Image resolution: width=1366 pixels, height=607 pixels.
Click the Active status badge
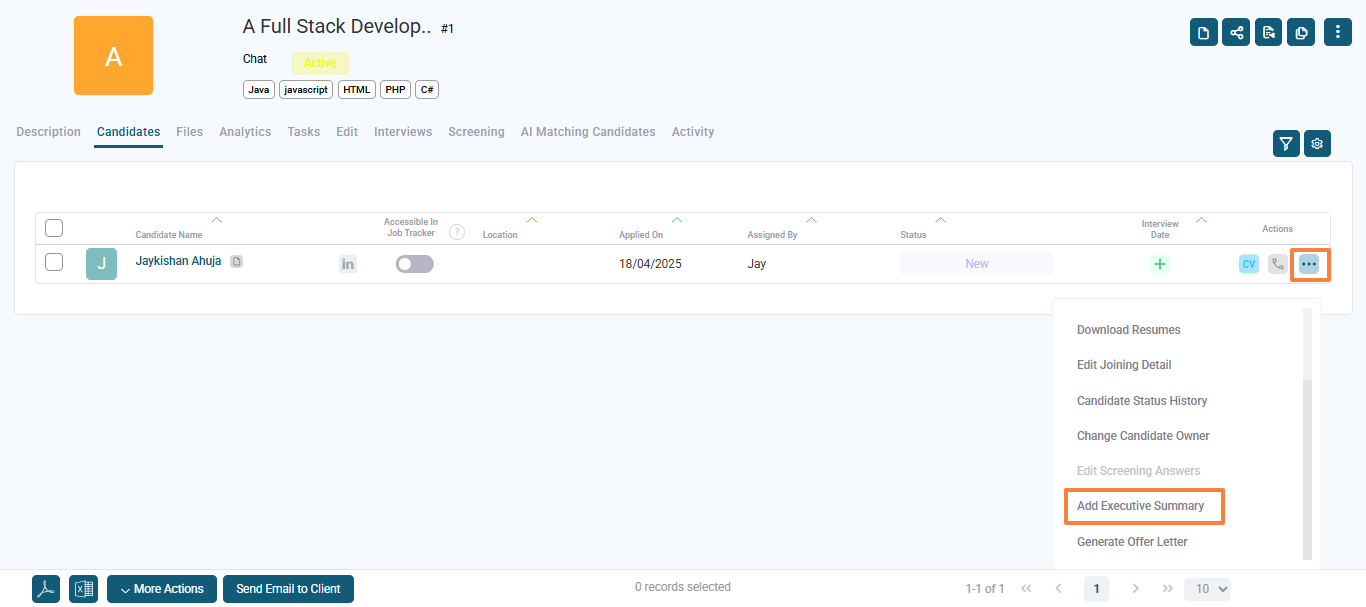[320, 63]
